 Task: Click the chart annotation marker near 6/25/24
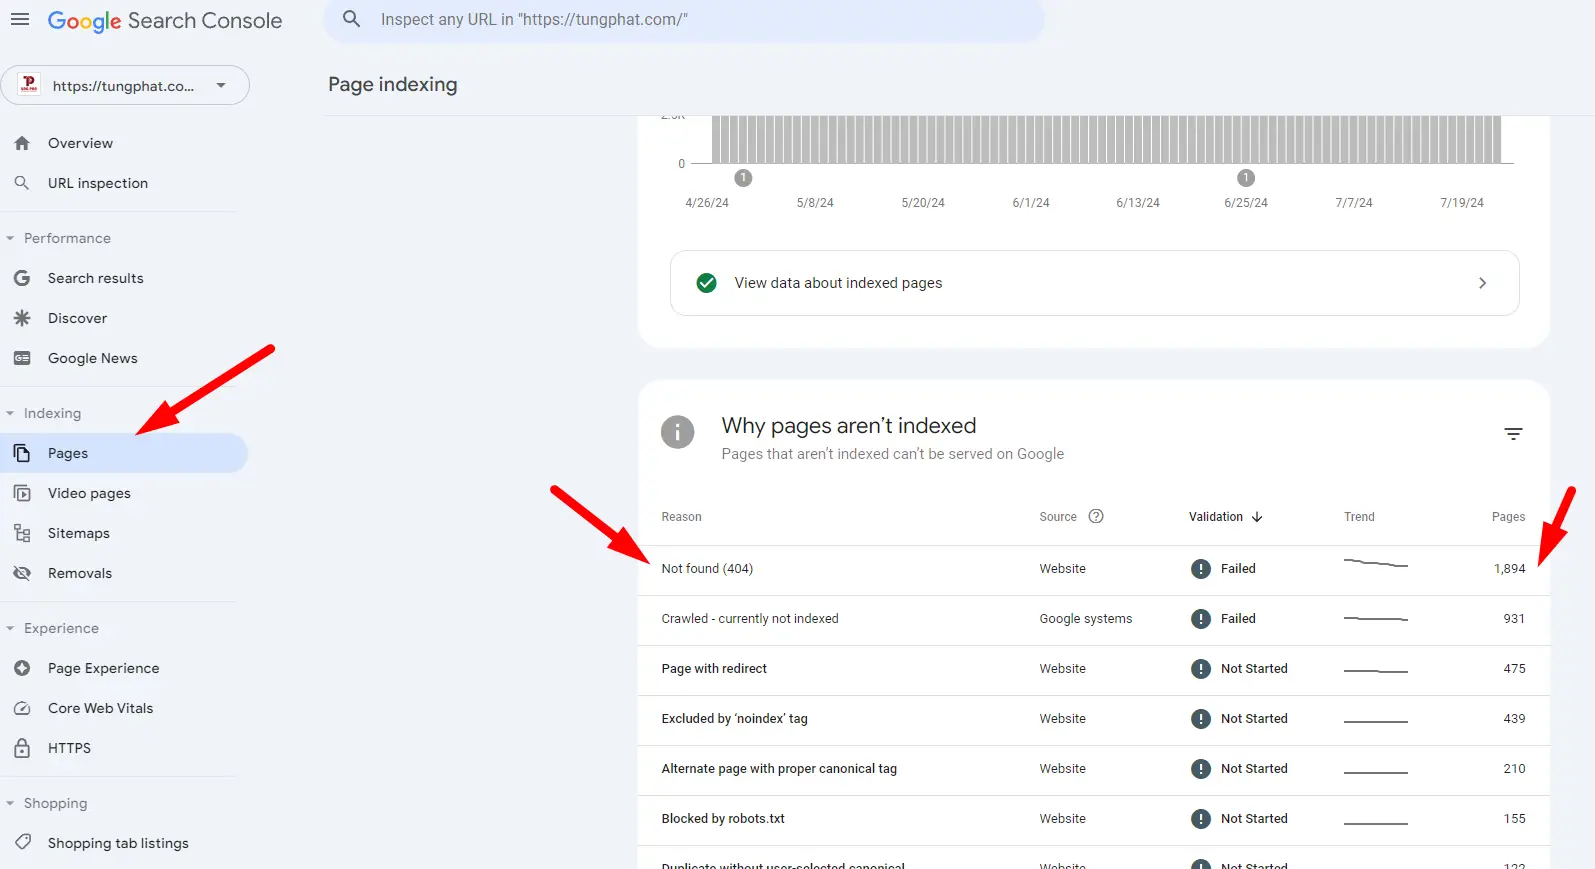click(1246, 178)
